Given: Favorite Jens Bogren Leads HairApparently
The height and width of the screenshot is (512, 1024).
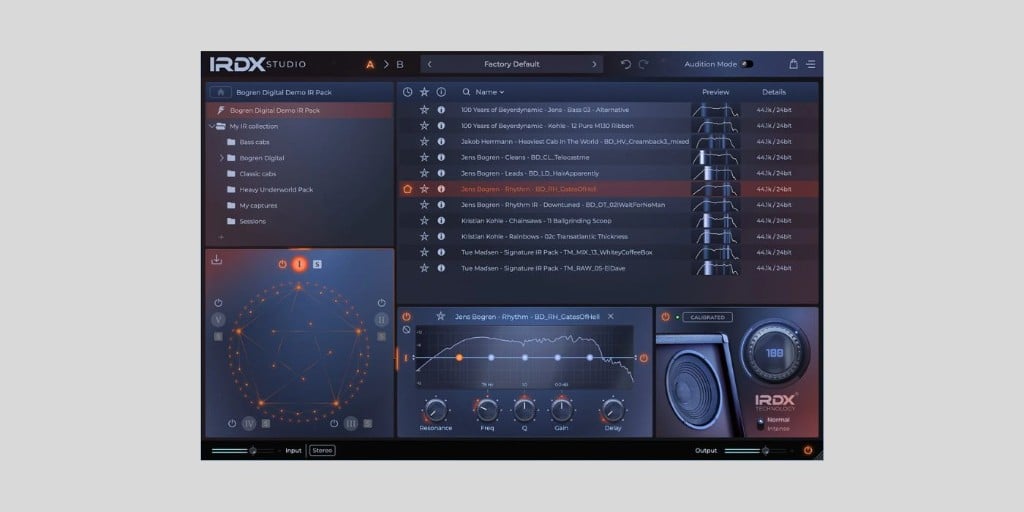Looking at the screenshot, I should click(x=424, y=173).
